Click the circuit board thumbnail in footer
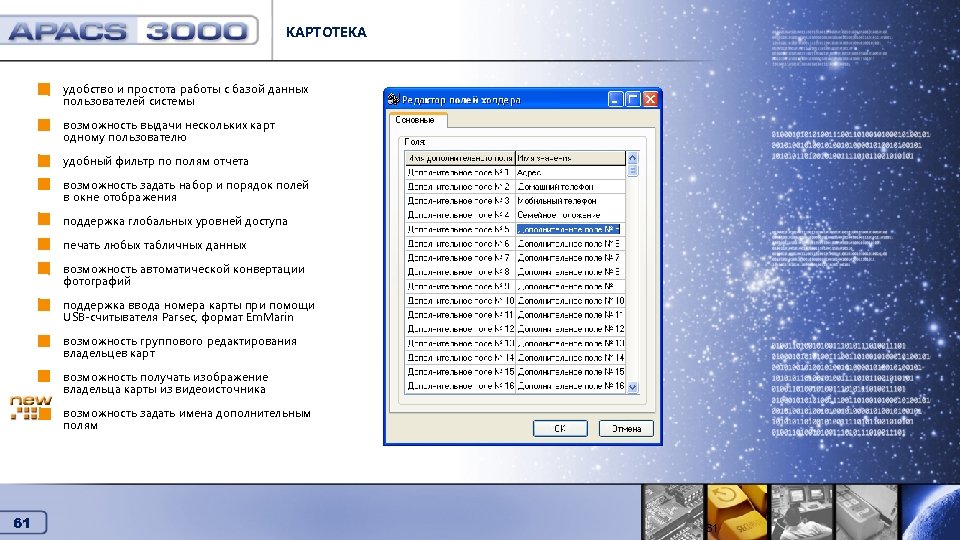The height and width of the screenshot is (540, 960). tap(673, 512)
